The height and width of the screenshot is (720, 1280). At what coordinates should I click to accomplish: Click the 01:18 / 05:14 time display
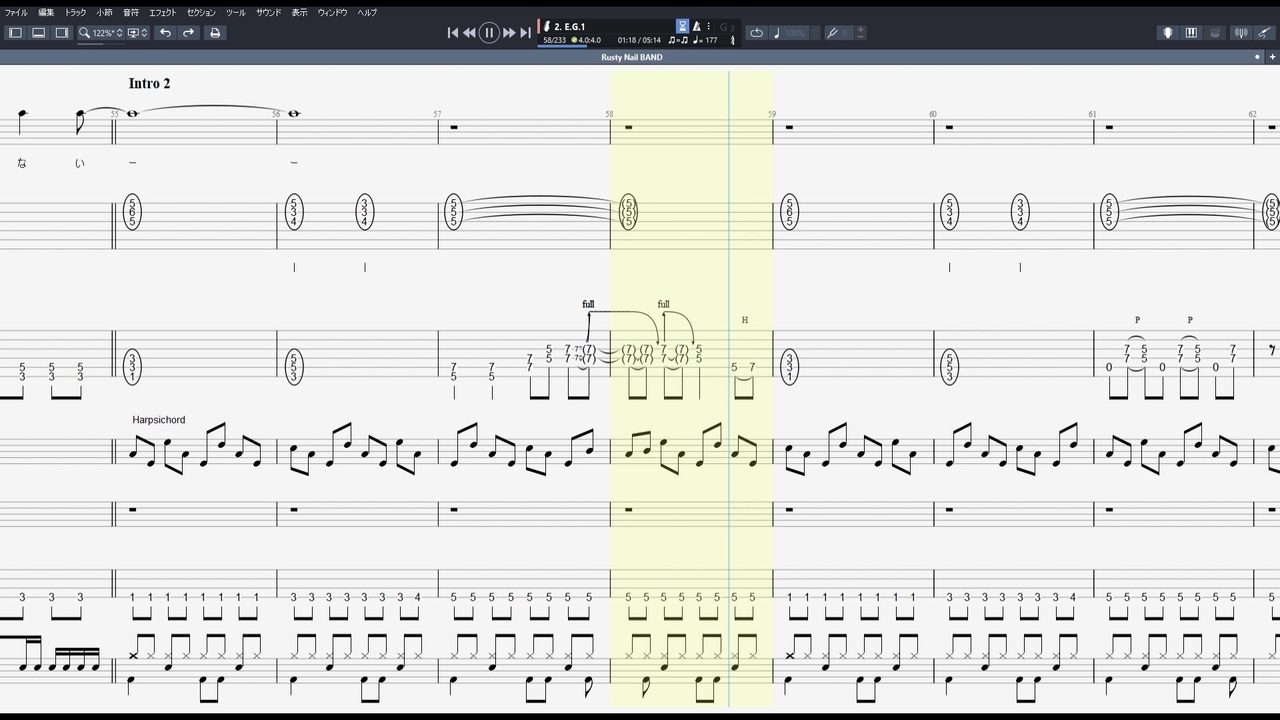tap(639, 40)
